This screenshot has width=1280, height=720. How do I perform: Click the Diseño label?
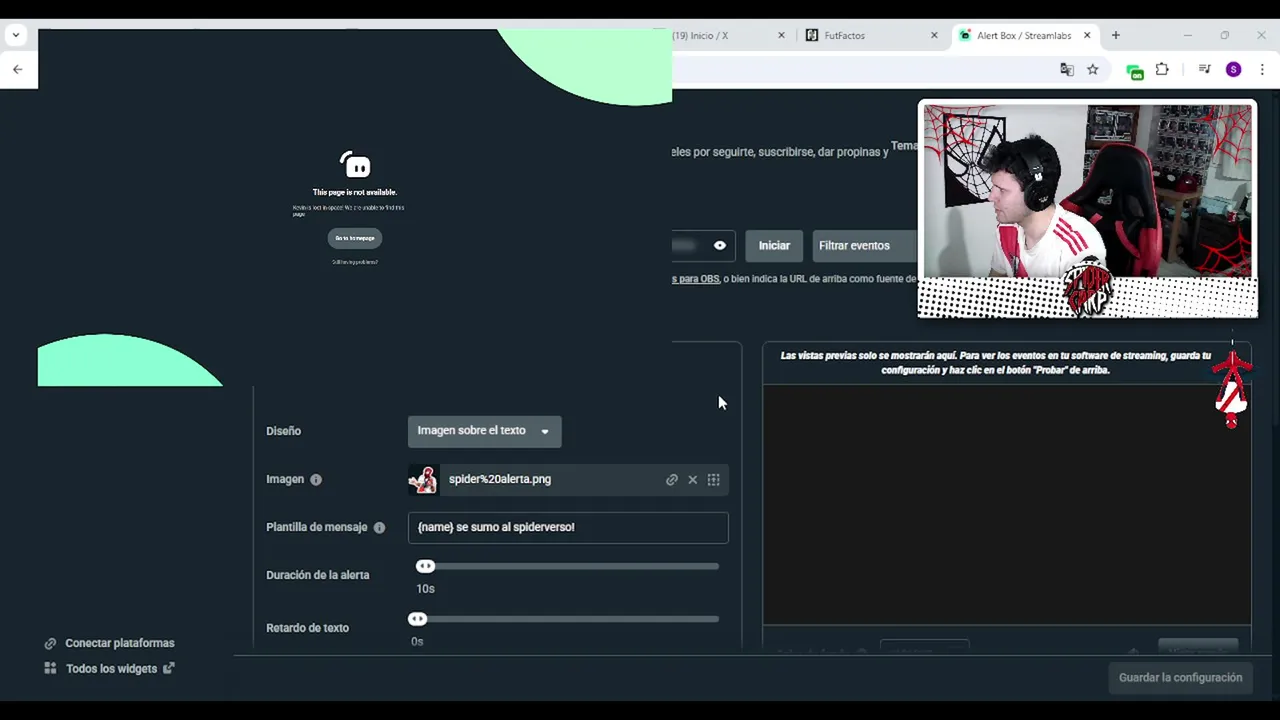point(283,431)
